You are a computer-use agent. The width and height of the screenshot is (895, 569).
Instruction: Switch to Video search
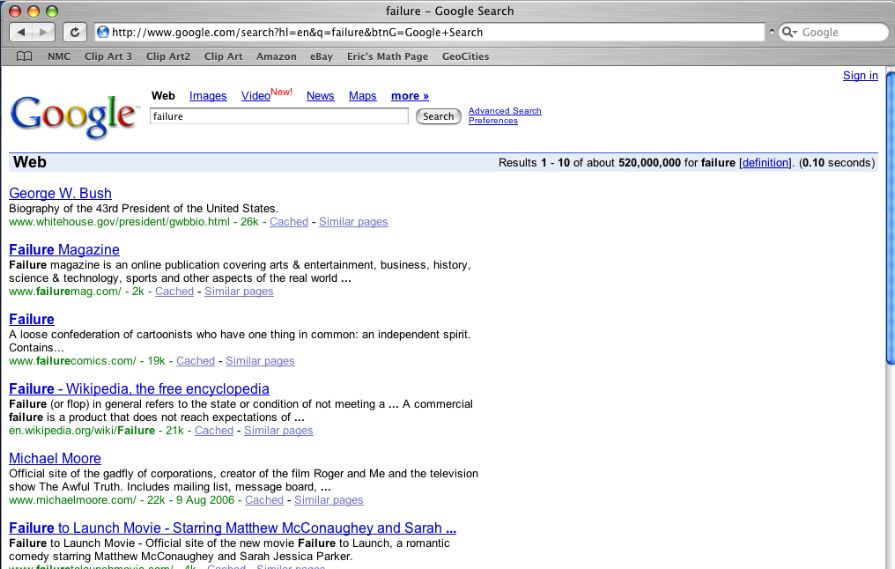[x=255, y=96]
